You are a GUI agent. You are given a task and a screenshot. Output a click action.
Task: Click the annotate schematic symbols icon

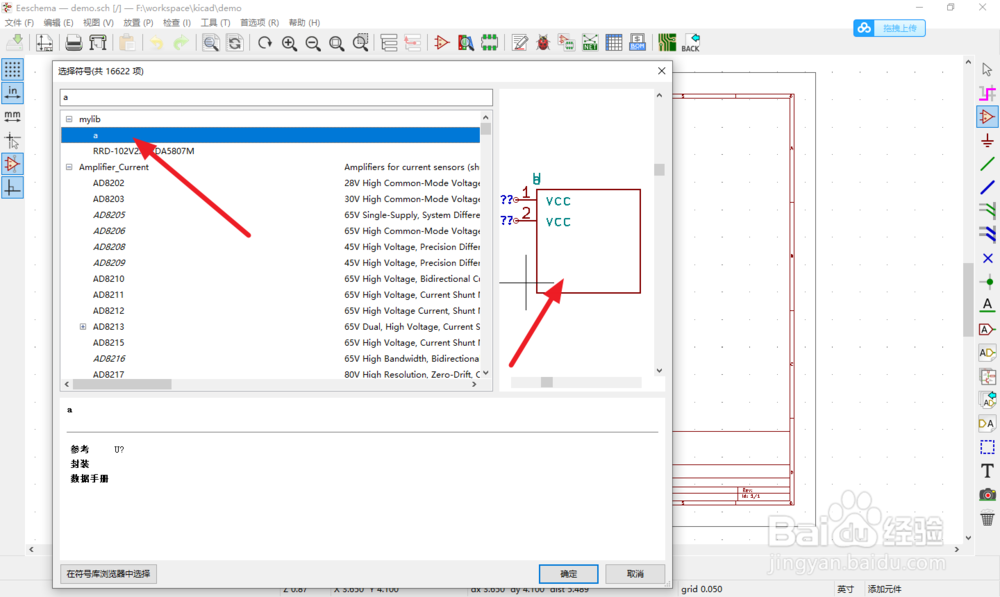(520, 43)
